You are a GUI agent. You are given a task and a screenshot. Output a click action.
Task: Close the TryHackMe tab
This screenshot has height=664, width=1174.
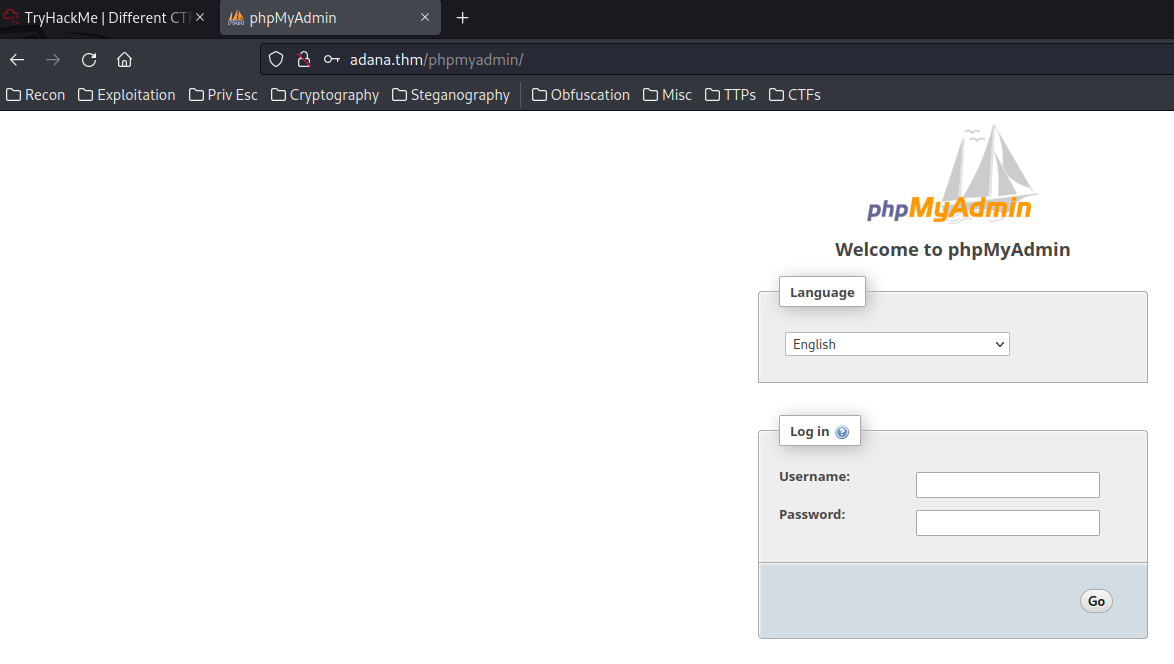(x=200, y=17)
